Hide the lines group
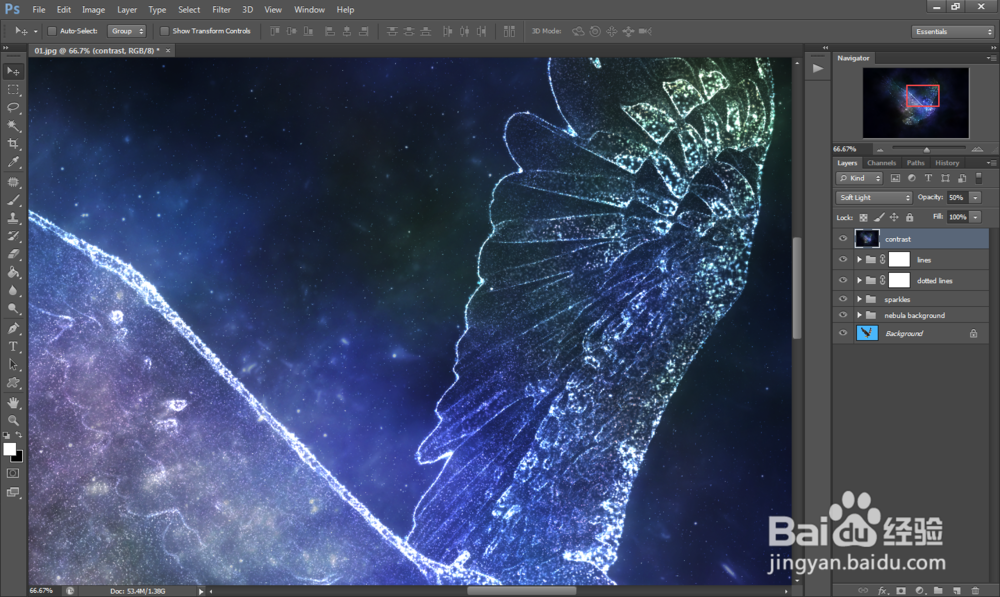Screen dimensions: 1000x597 (x=843, y=260)
